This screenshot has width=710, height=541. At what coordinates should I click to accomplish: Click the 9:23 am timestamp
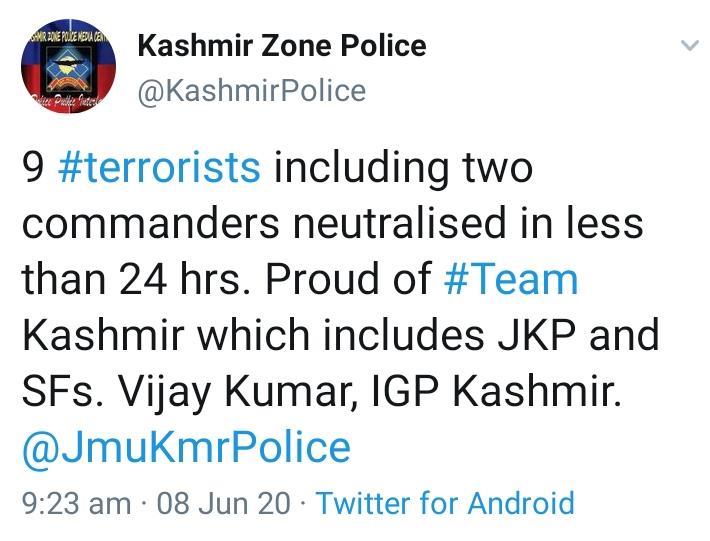(x=77, y=503)
